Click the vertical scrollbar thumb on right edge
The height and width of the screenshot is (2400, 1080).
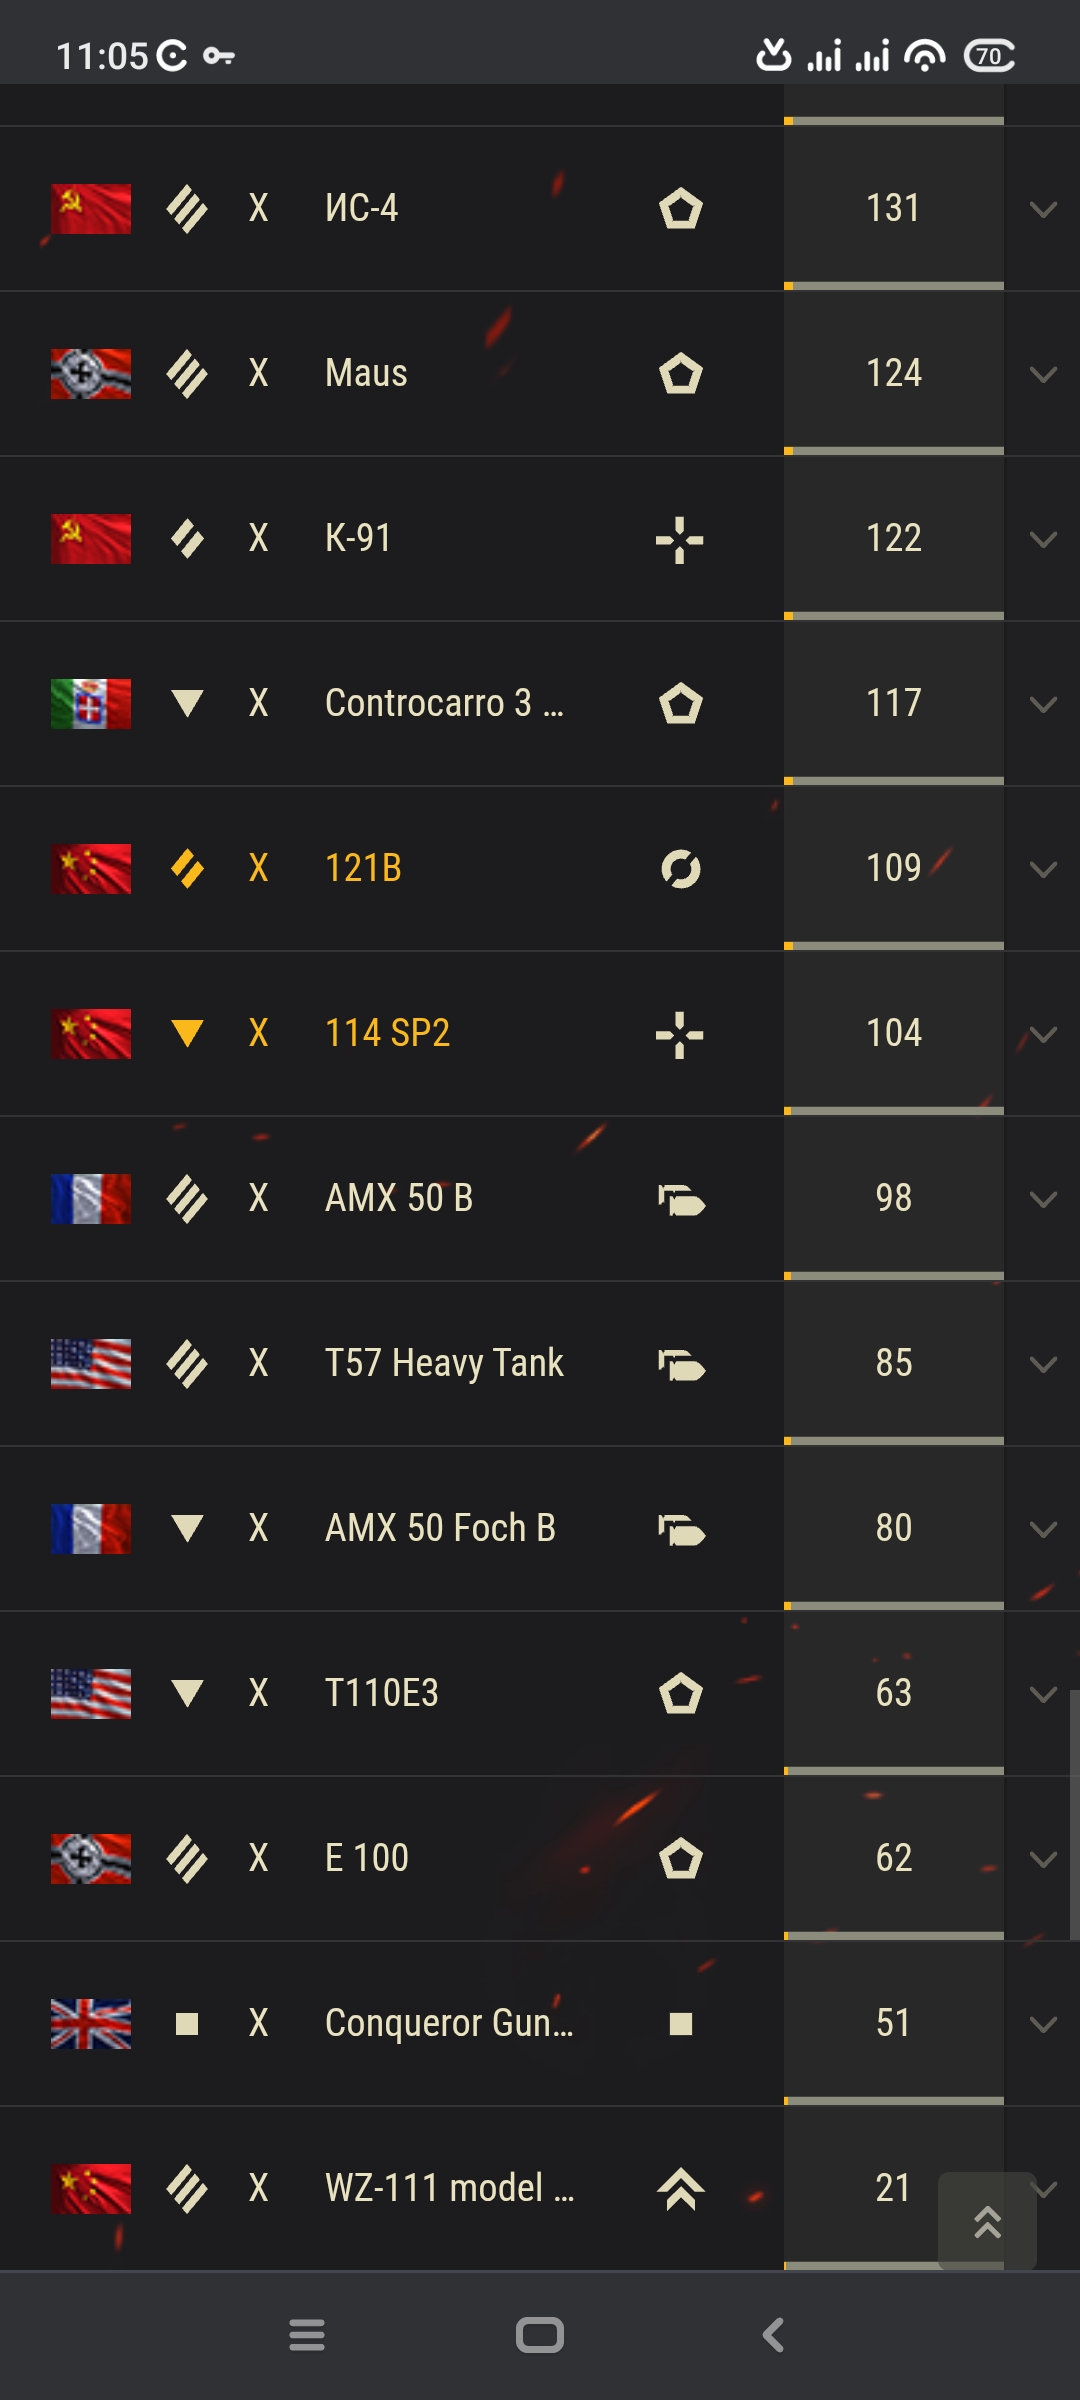[1074, 1815]
